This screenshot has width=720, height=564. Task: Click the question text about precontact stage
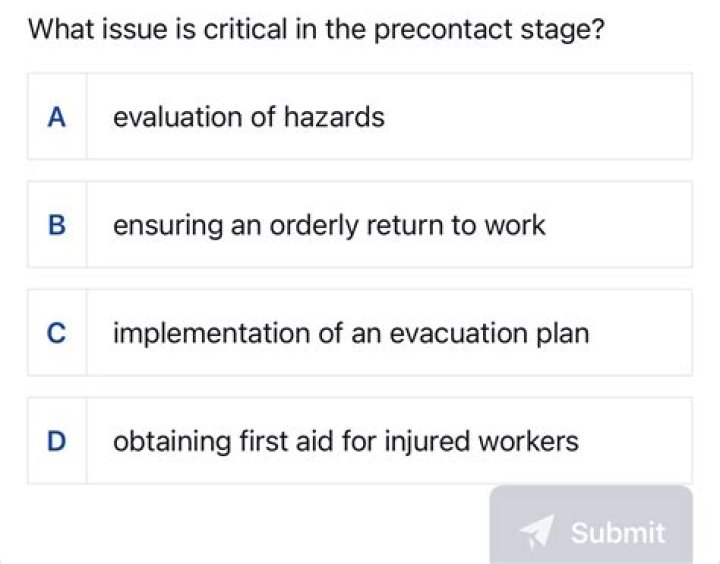[x=316, y=30]
